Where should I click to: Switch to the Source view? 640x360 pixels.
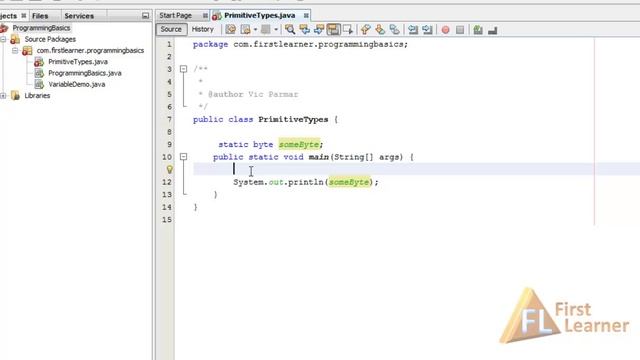click(x=171, y=29)
